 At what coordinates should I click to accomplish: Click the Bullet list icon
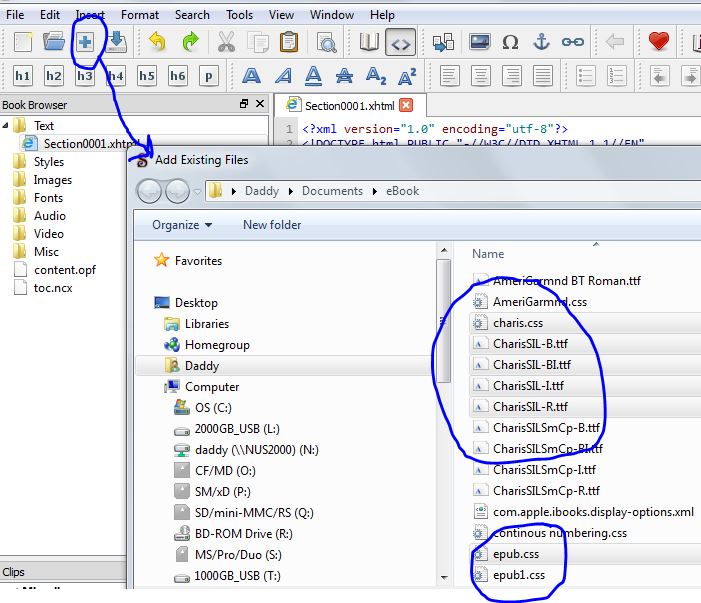585,76
